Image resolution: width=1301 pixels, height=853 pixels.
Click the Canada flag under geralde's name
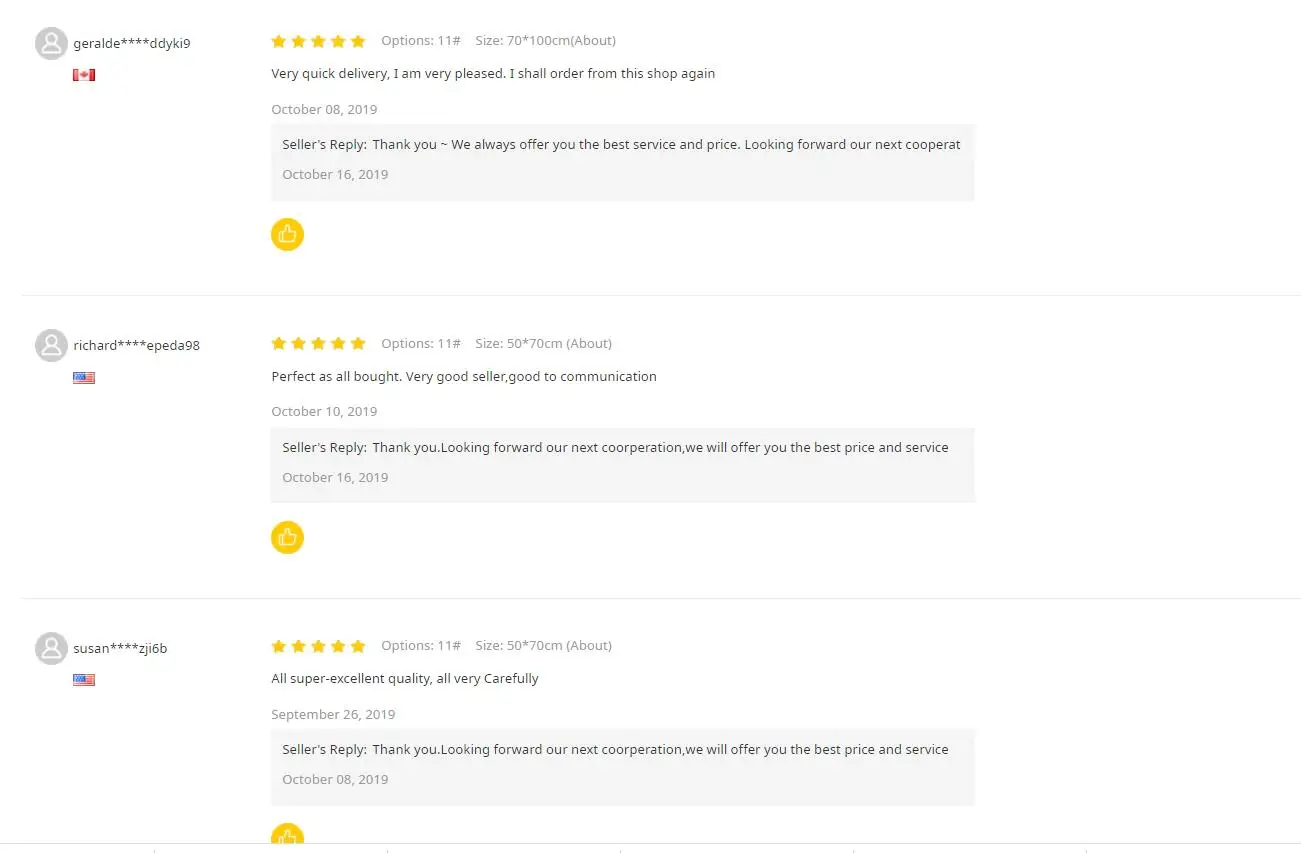[84, 75]
